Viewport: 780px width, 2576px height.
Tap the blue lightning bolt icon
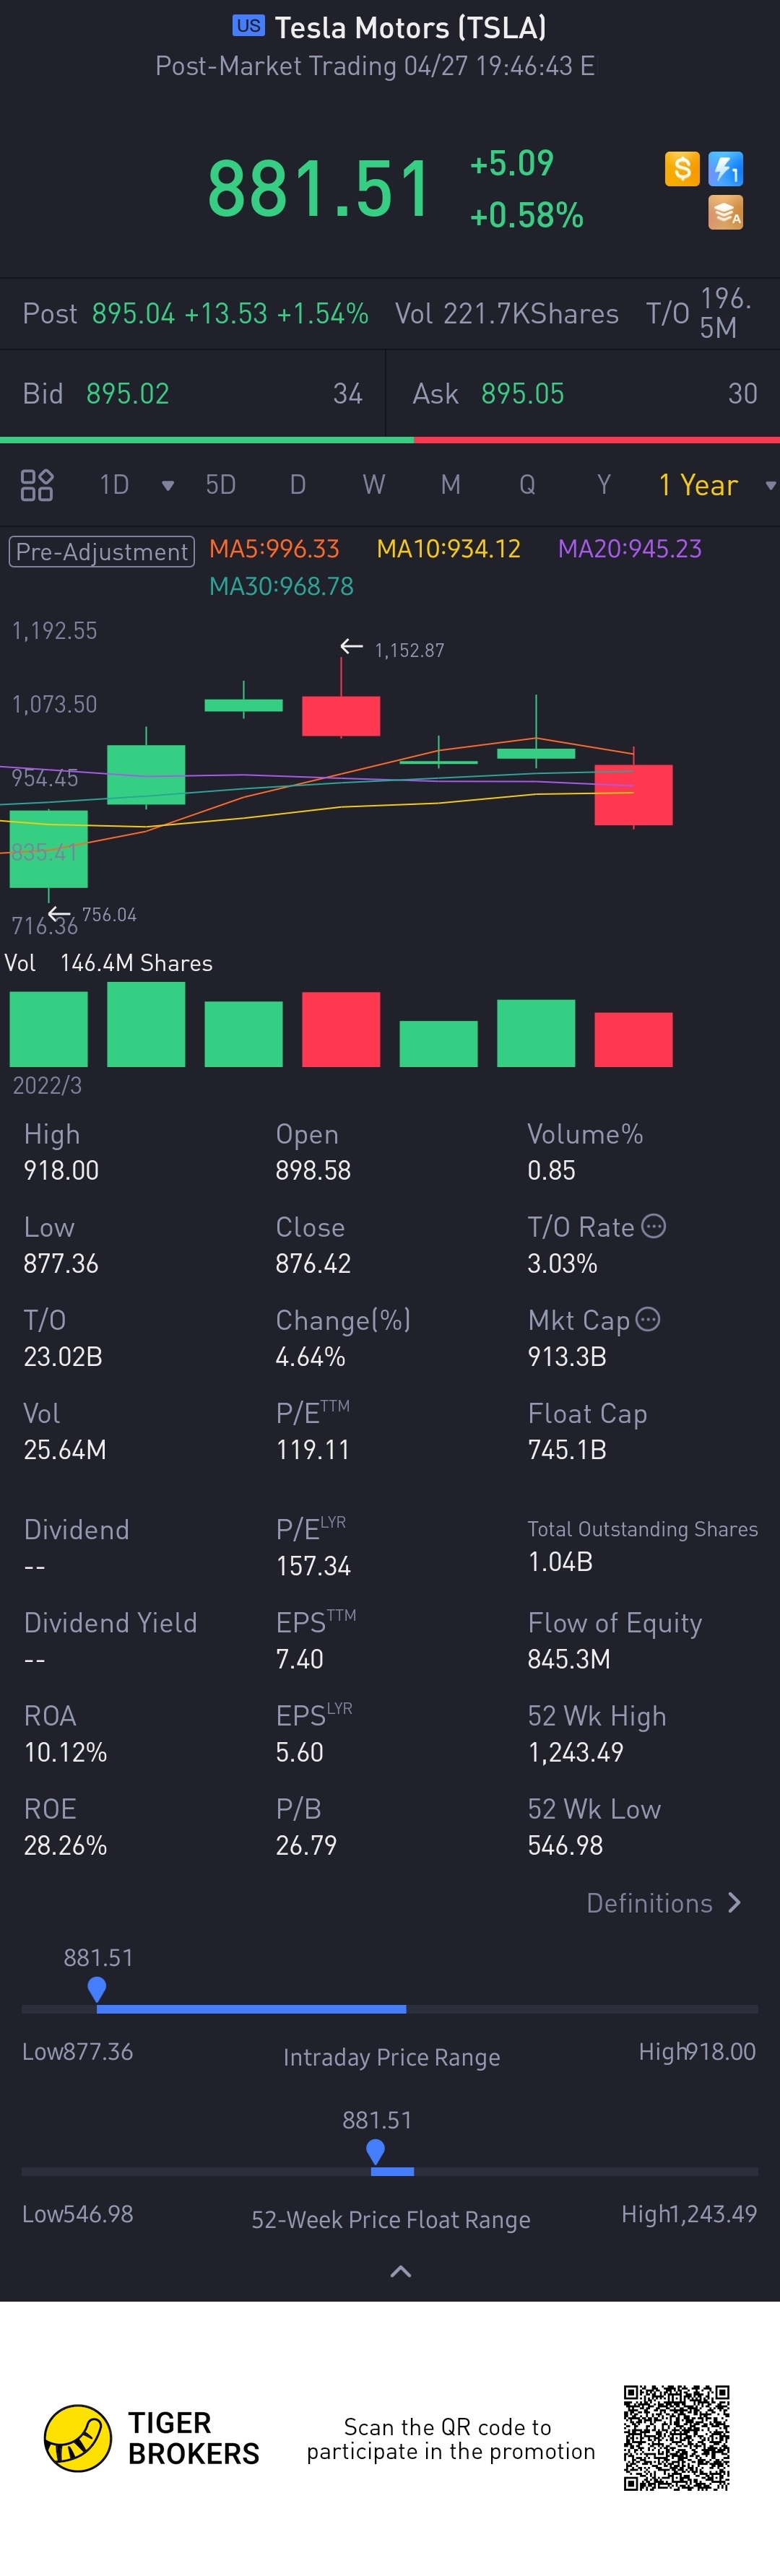click(725, 169)
